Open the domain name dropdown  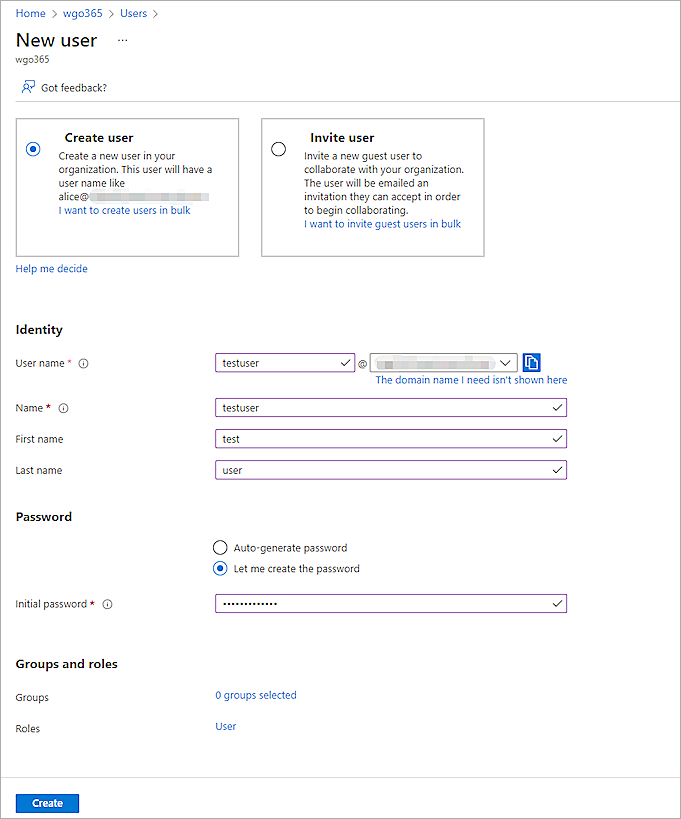click(x=506, y=362)
